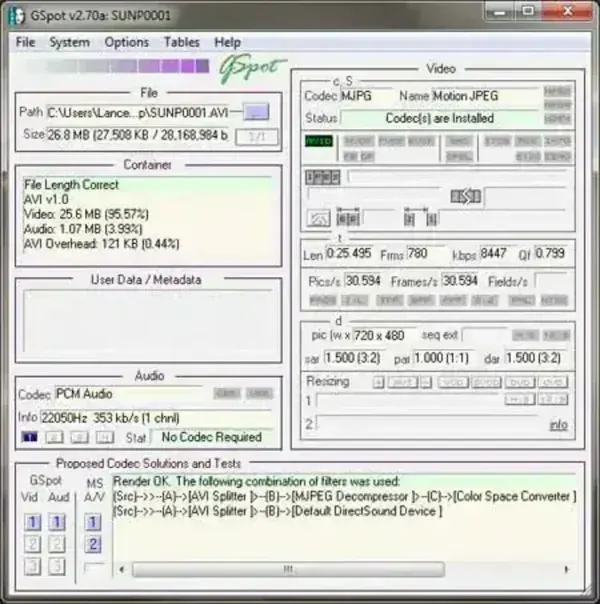Click the Frms value 780
Screen dimensions: 600x604
click(427, 253)
